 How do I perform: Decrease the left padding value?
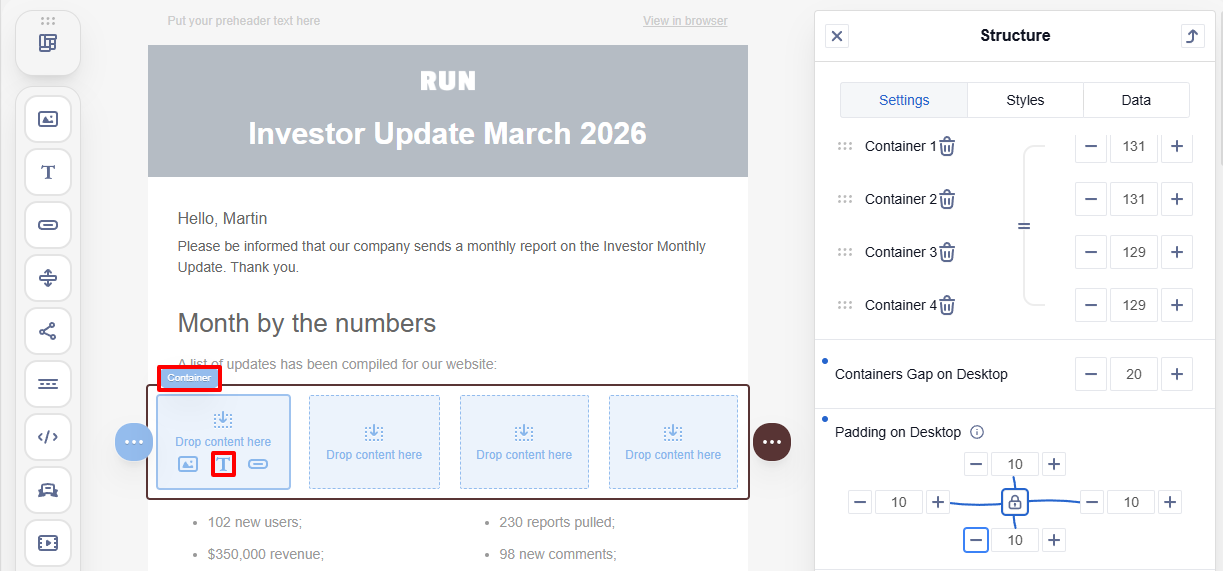click(860, 502)
